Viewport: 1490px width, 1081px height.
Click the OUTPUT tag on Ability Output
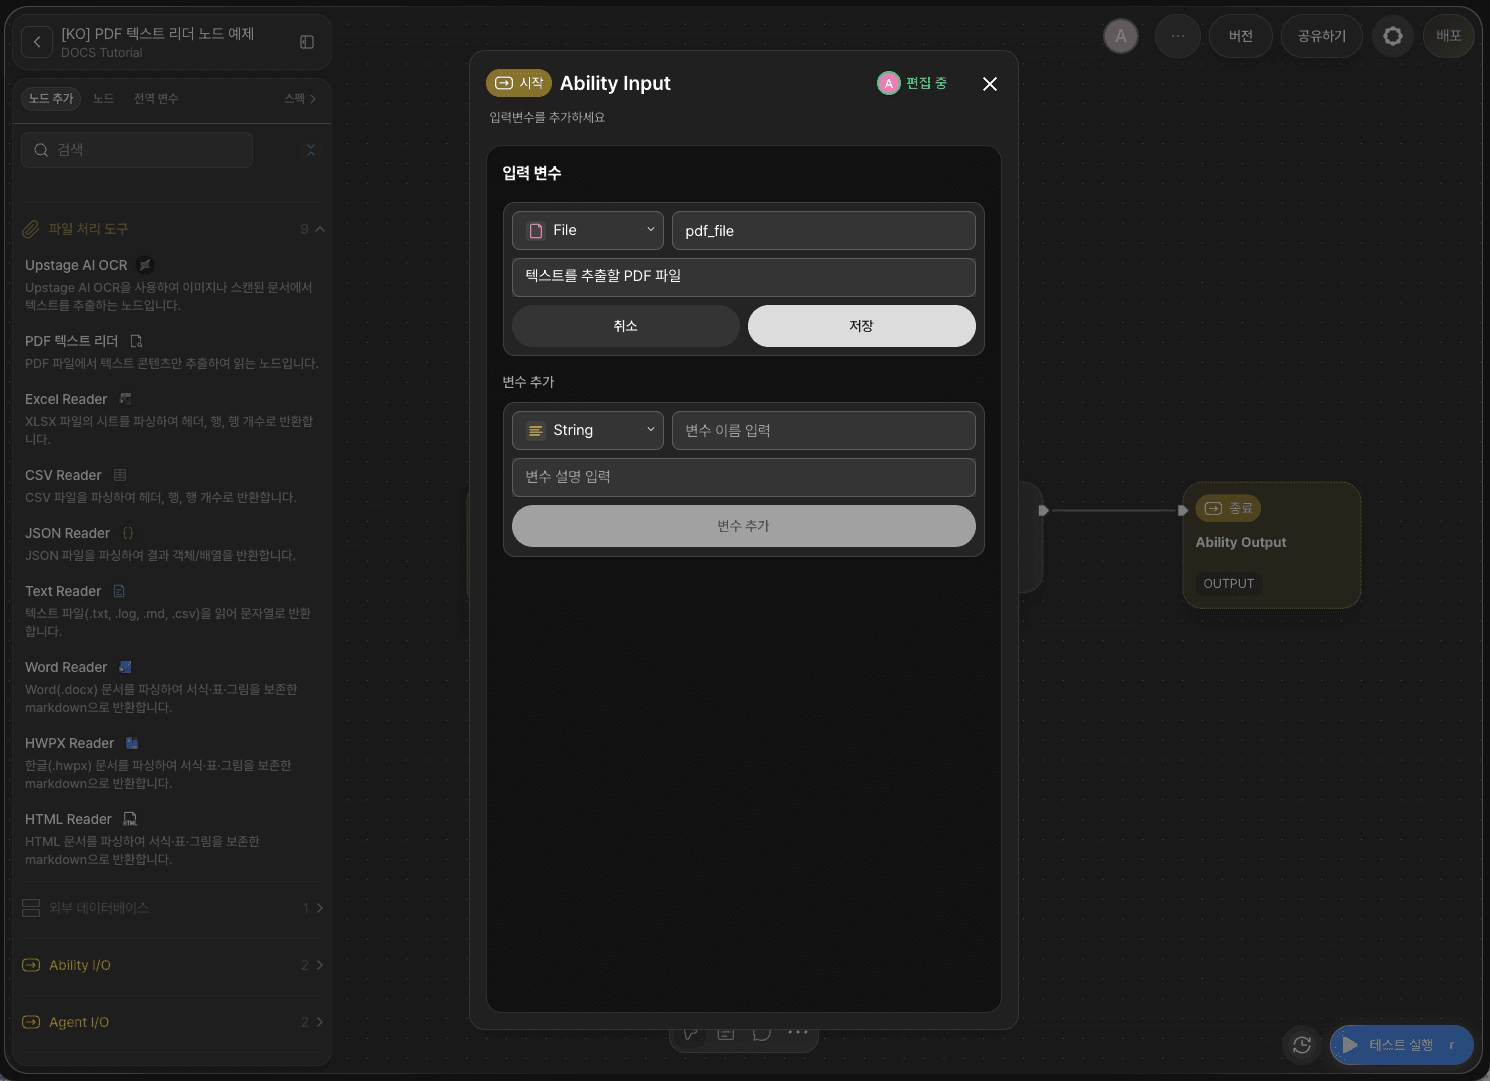1229,583
